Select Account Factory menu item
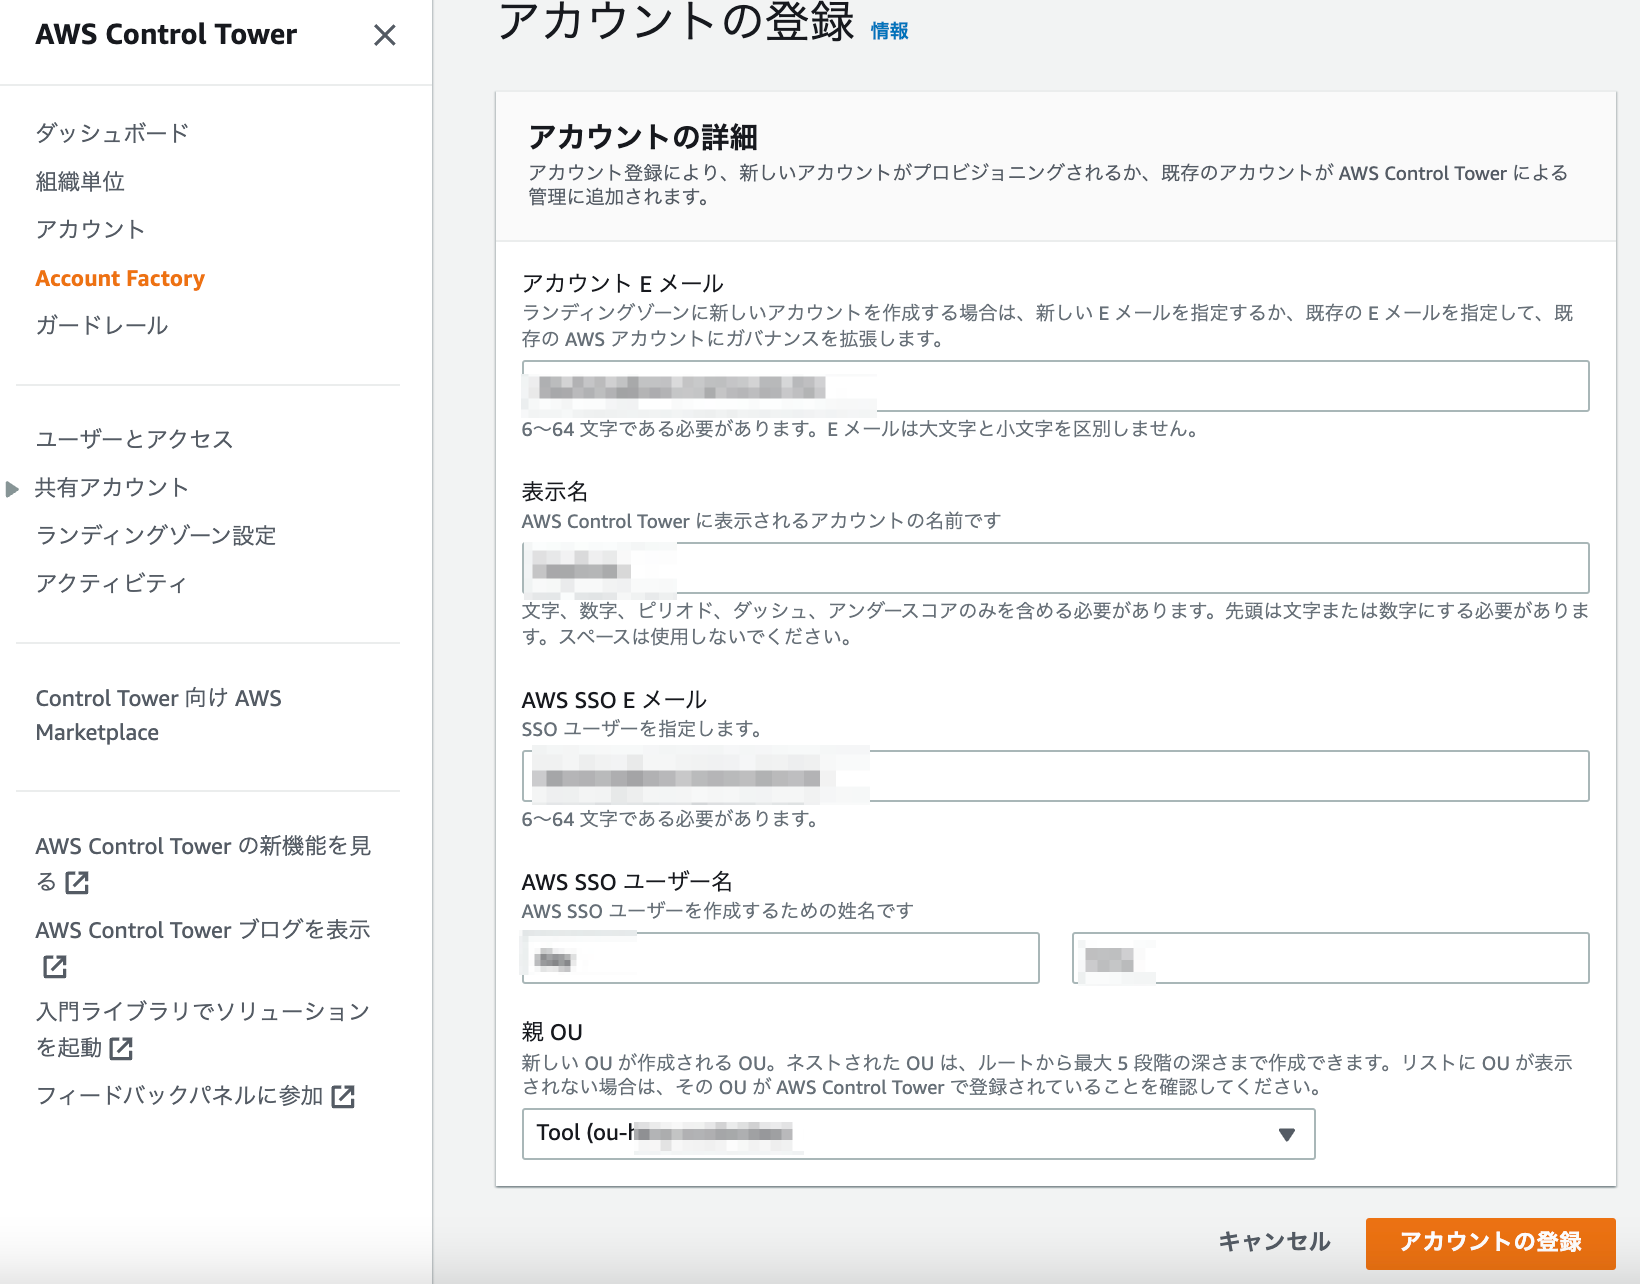Image resolution: width=1640 pixels, height=1284 pixels. (x=120, y=278)
